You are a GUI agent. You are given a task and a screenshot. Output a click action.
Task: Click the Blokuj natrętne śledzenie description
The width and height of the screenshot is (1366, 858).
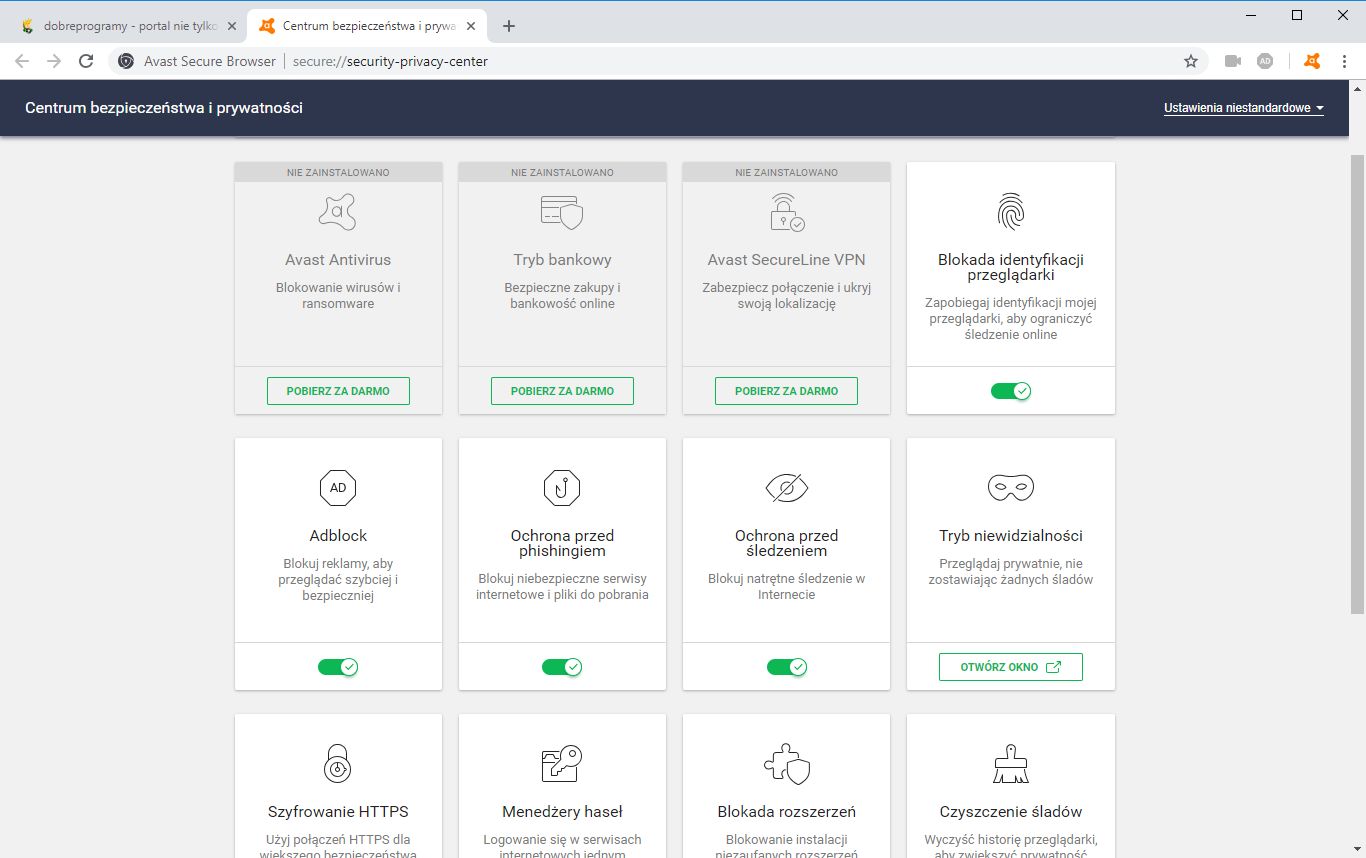(x=786, y=587)
